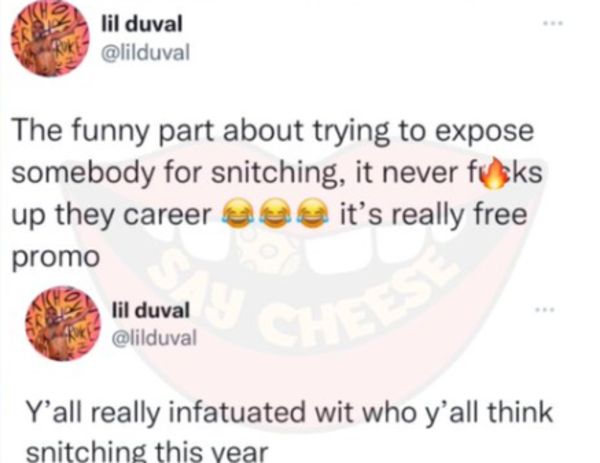This screenshot has height=463, width=600.
Task: Click the last laughing-crying emoji before 'it's'
Action: (313, 214)
